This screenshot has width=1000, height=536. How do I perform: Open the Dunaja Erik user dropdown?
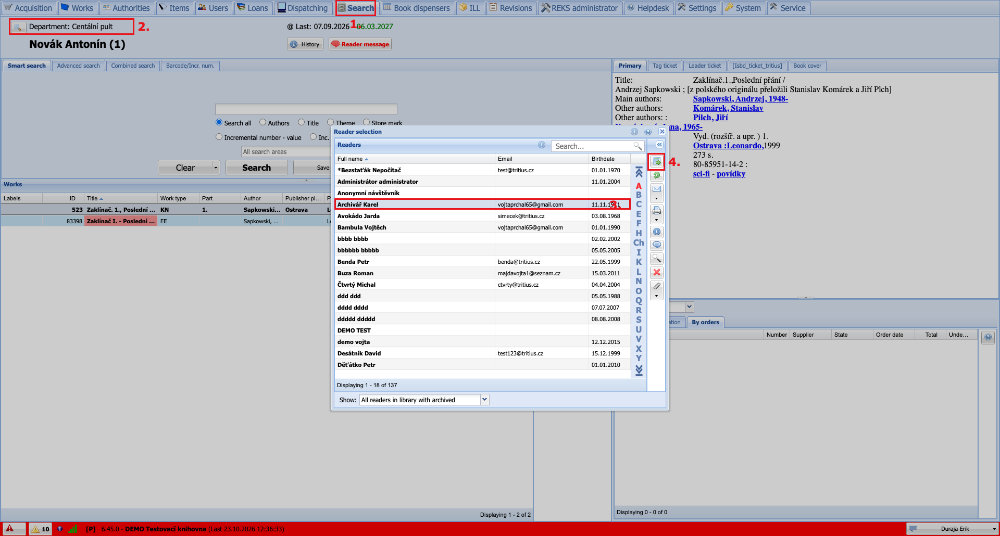point(951,529)
